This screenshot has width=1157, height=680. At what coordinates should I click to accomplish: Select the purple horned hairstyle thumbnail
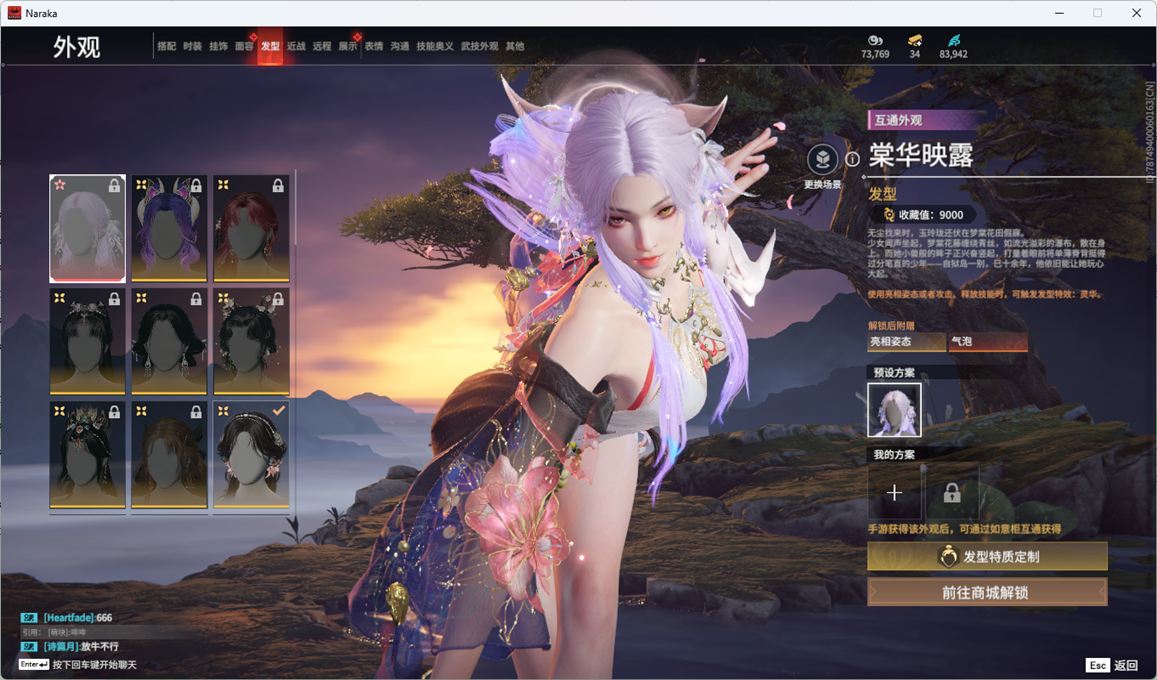point(170,228)
